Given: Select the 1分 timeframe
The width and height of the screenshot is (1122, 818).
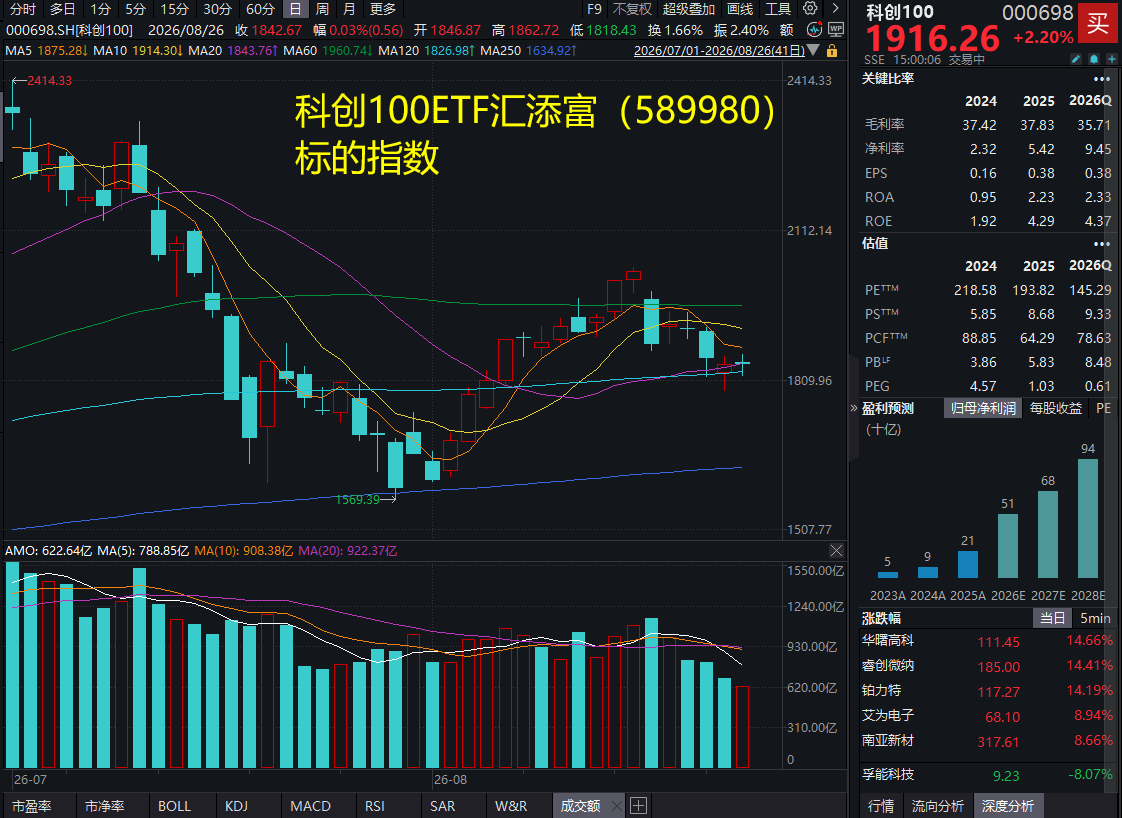Looking at the screenshot, I should (100, 9).
